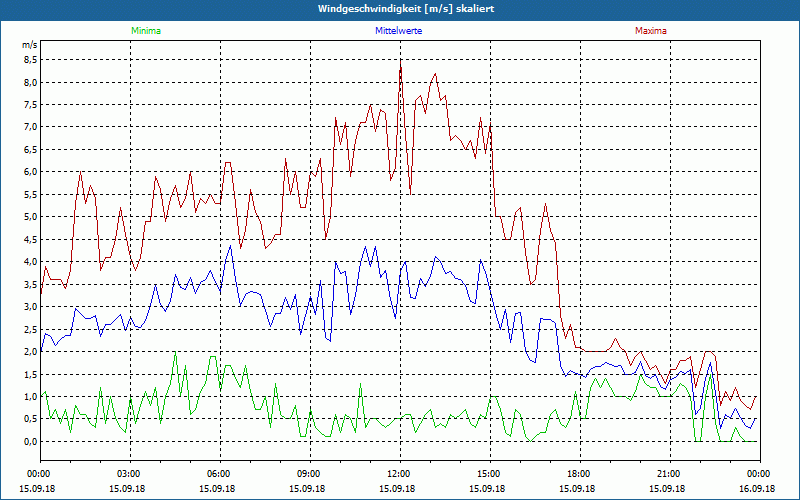Click the 0,5 y-axis value
The image size is (800, 500).
click(x=31, y=419)
